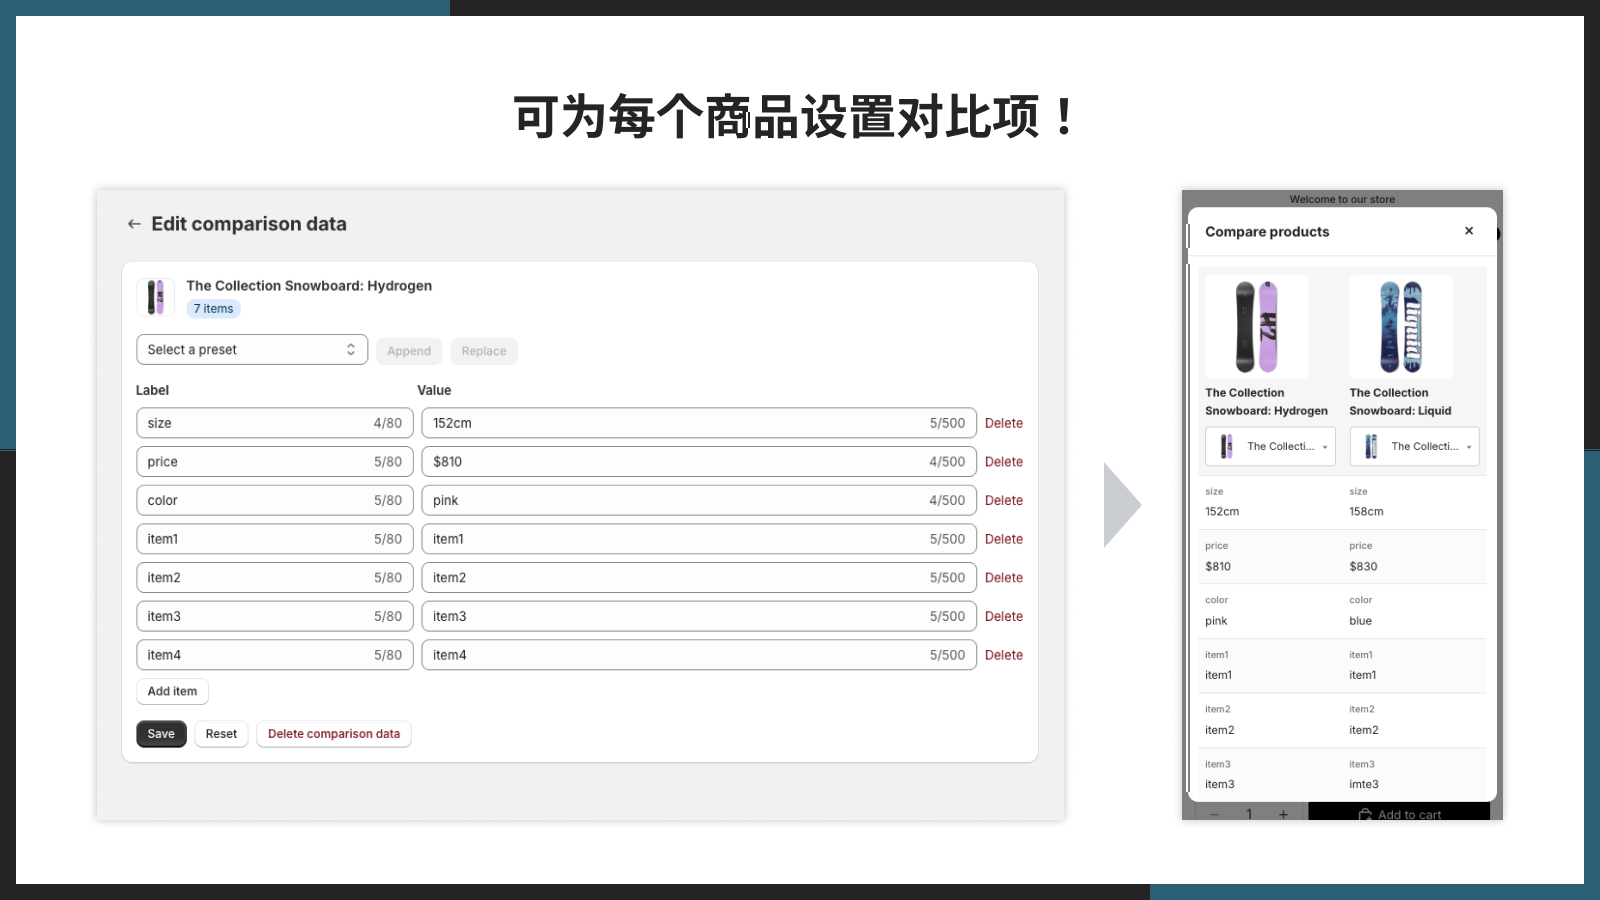The image size is (1600, 900).
Task: Click the pink value input field
Action: (699, 500)
